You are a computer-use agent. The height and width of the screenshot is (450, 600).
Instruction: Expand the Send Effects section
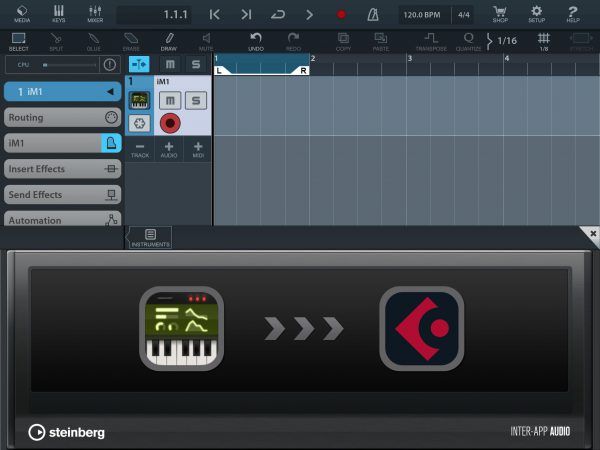click(63, 194)
